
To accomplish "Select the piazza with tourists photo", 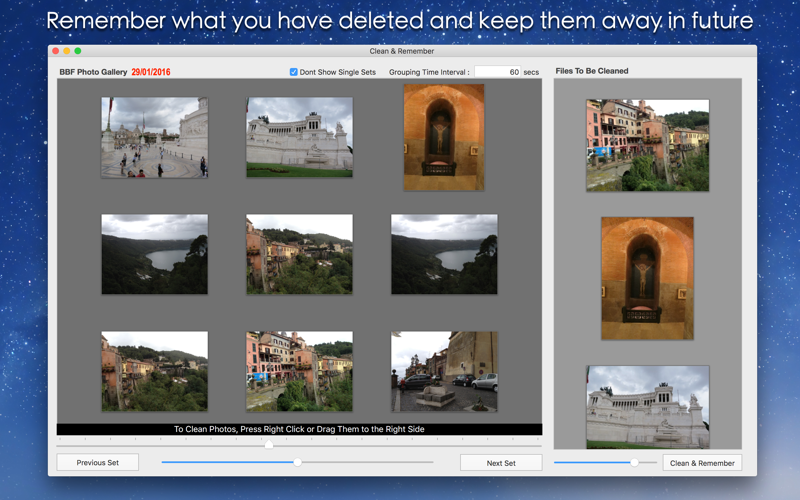I will [x=155, y=138].
